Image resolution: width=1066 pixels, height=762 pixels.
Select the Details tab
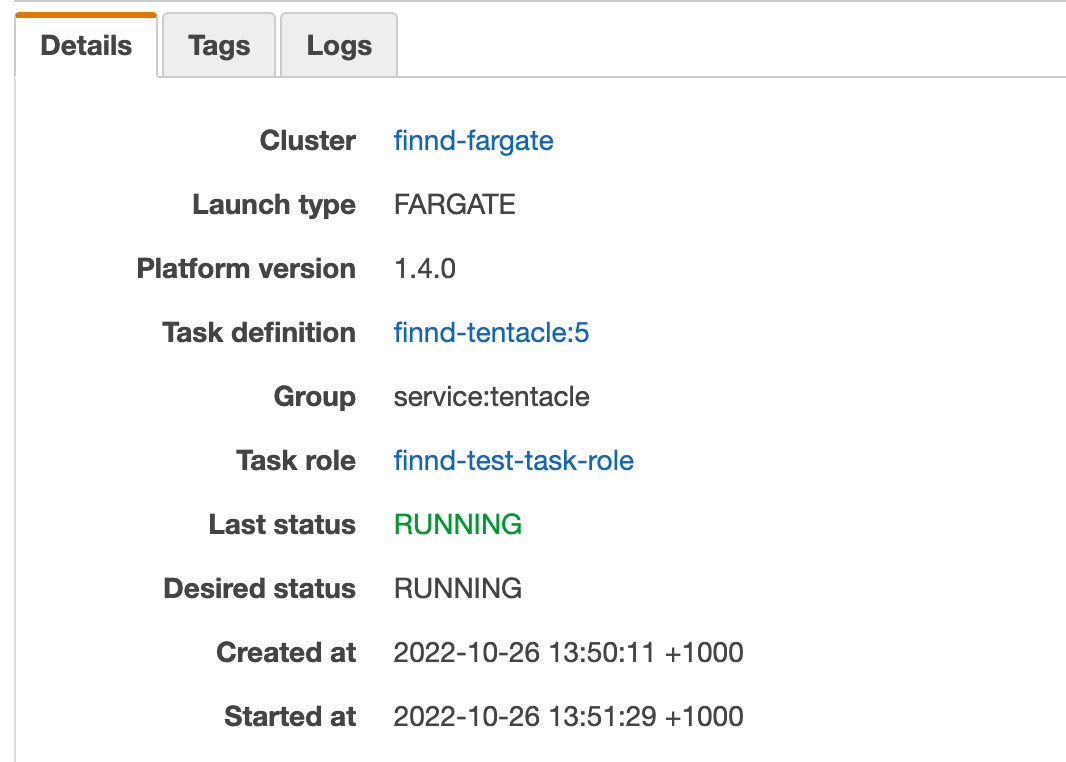click(84, 44)
